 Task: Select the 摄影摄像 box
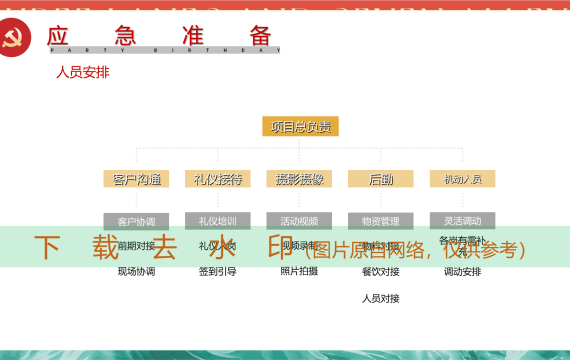point(299,179)
